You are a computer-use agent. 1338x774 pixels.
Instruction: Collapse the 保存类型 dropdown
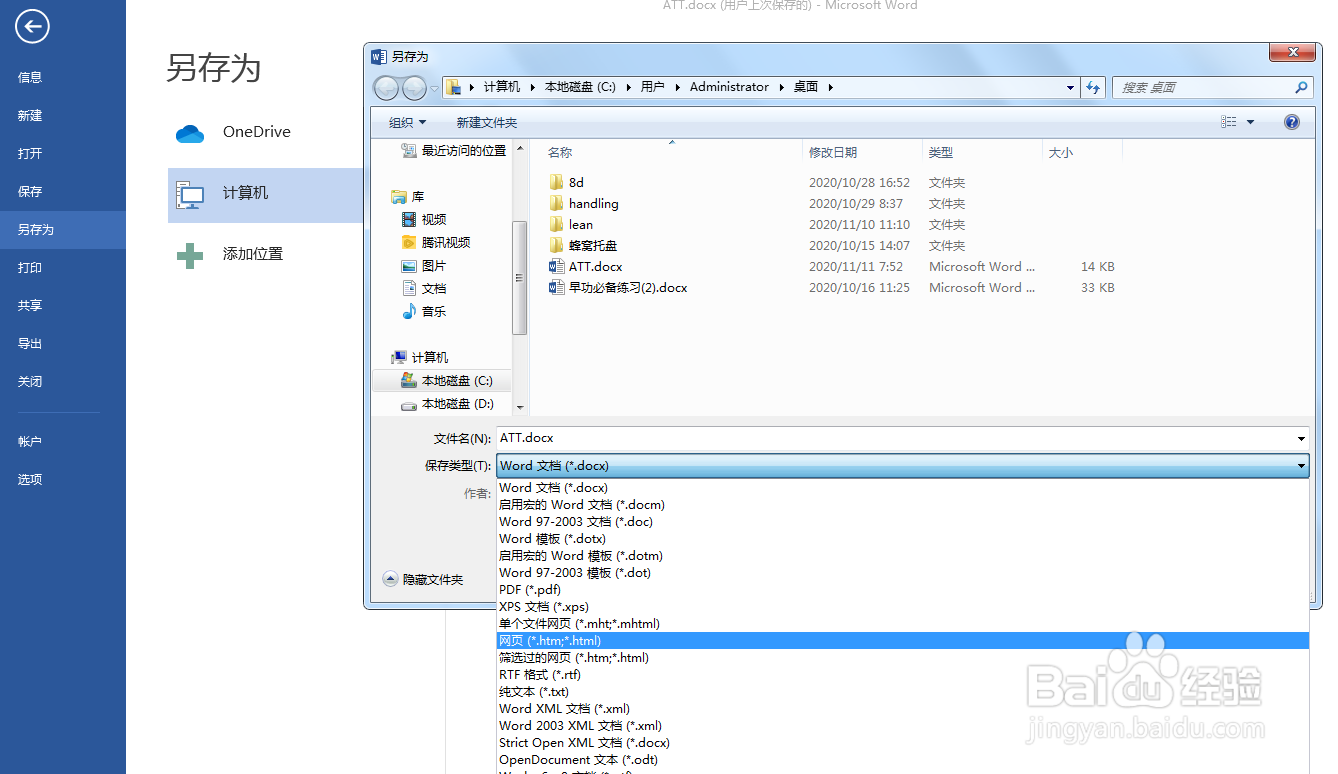(x=1300, y=466)
